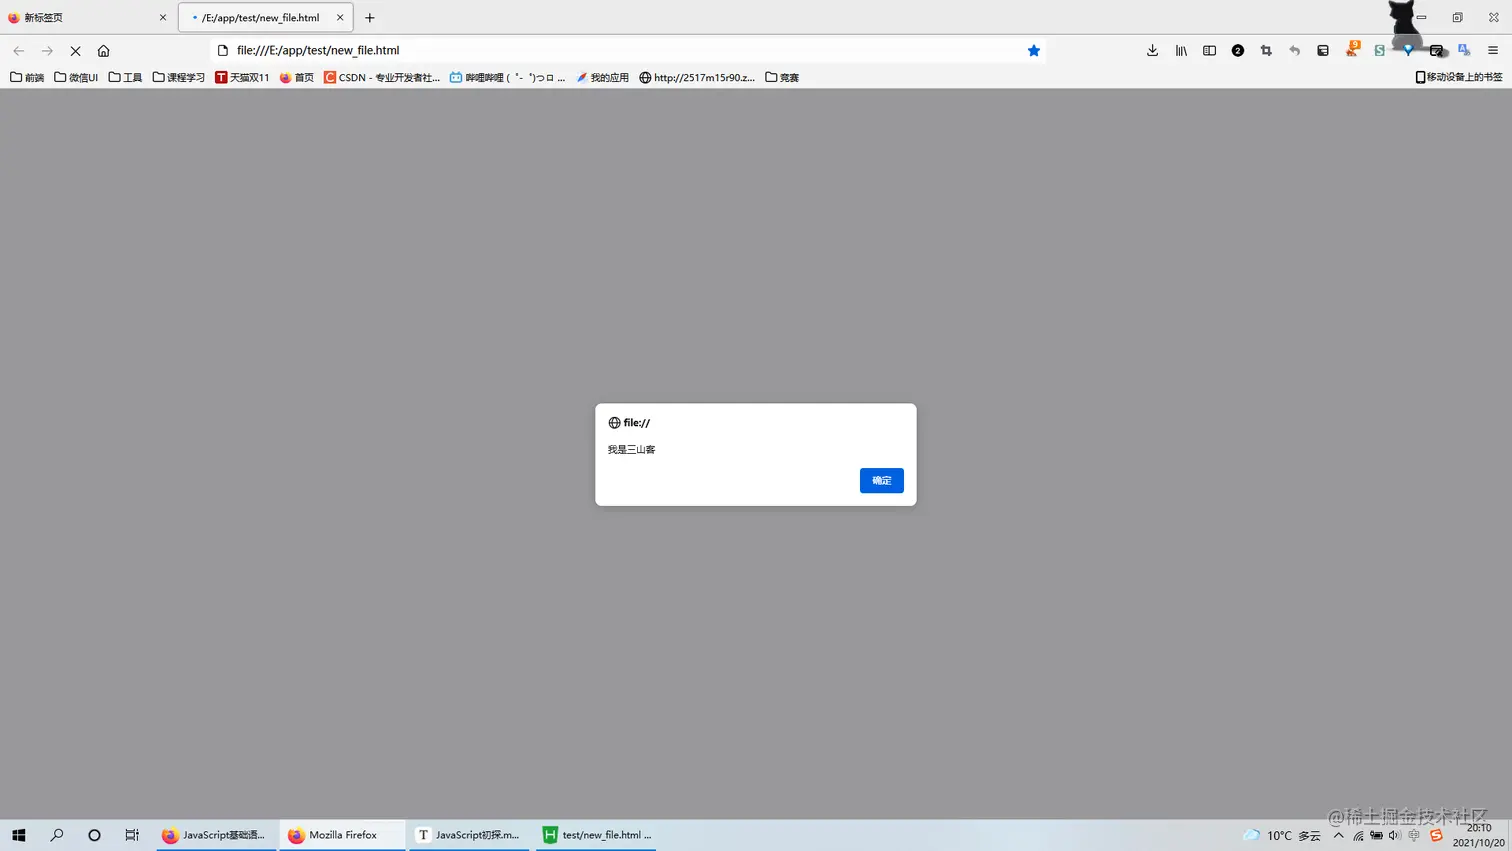Viewport: 1512px width, 851px height.
Task: Click the screenshot crop tool icon
Action: [1266, 50]
